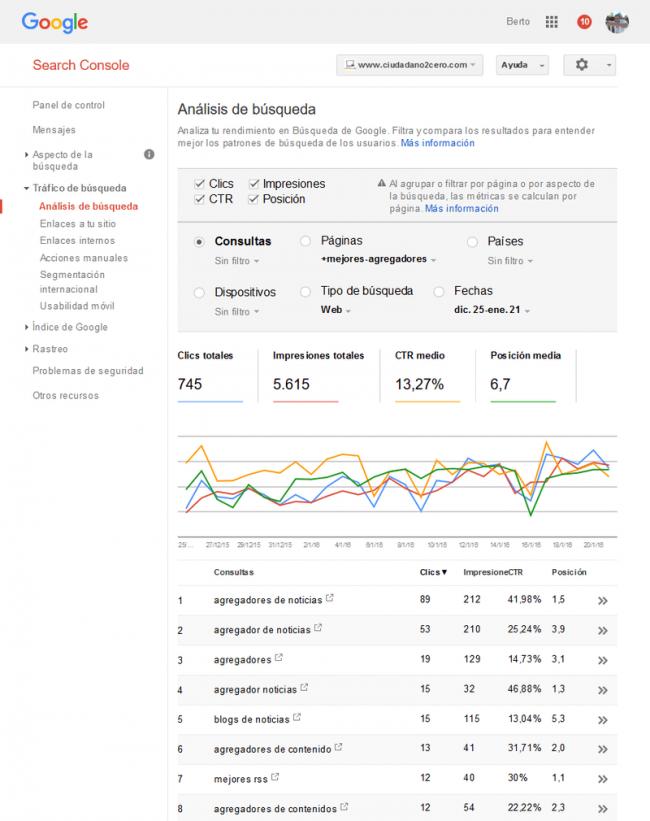
Task: Click the Berto account name
Action: coord(517,21)
